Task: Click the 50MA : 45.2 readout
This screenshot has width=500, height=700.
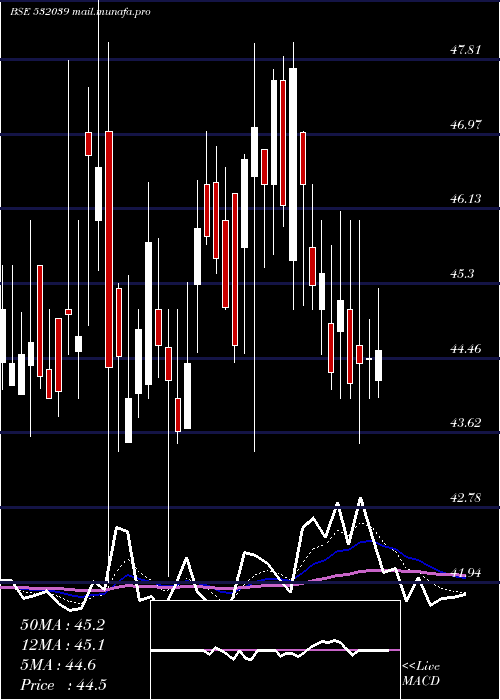Action: (x=62, y=625)
